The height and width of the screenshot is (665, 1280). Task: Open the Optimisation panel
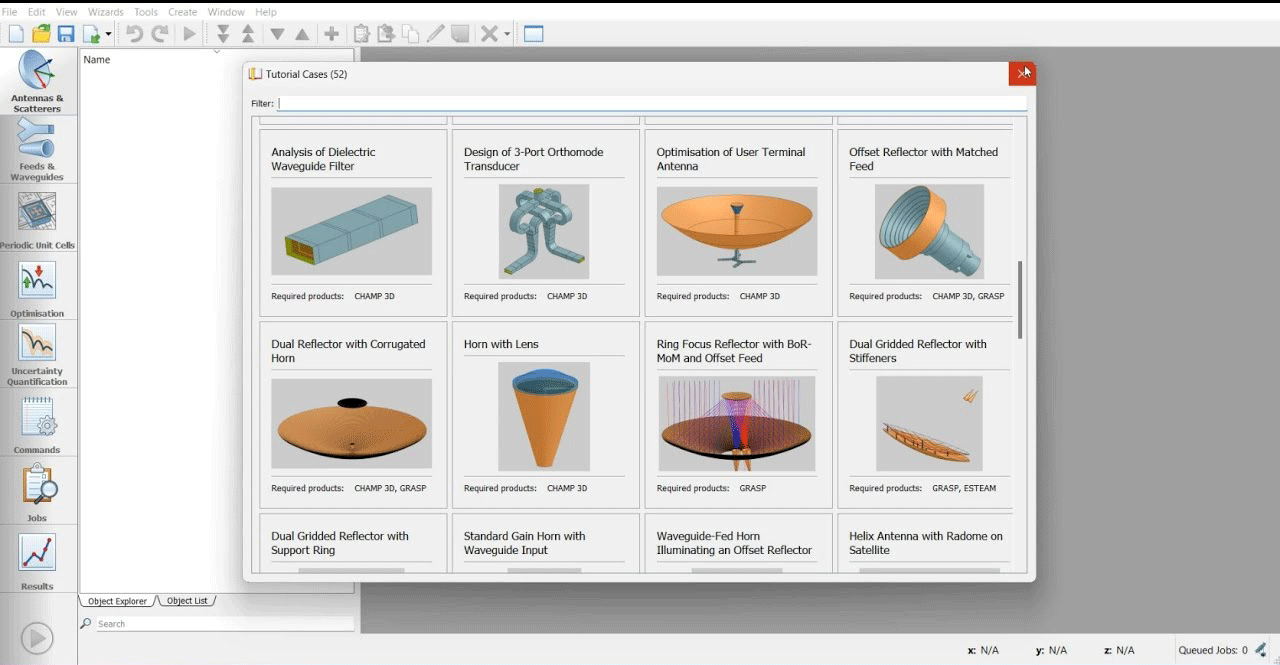37,288
